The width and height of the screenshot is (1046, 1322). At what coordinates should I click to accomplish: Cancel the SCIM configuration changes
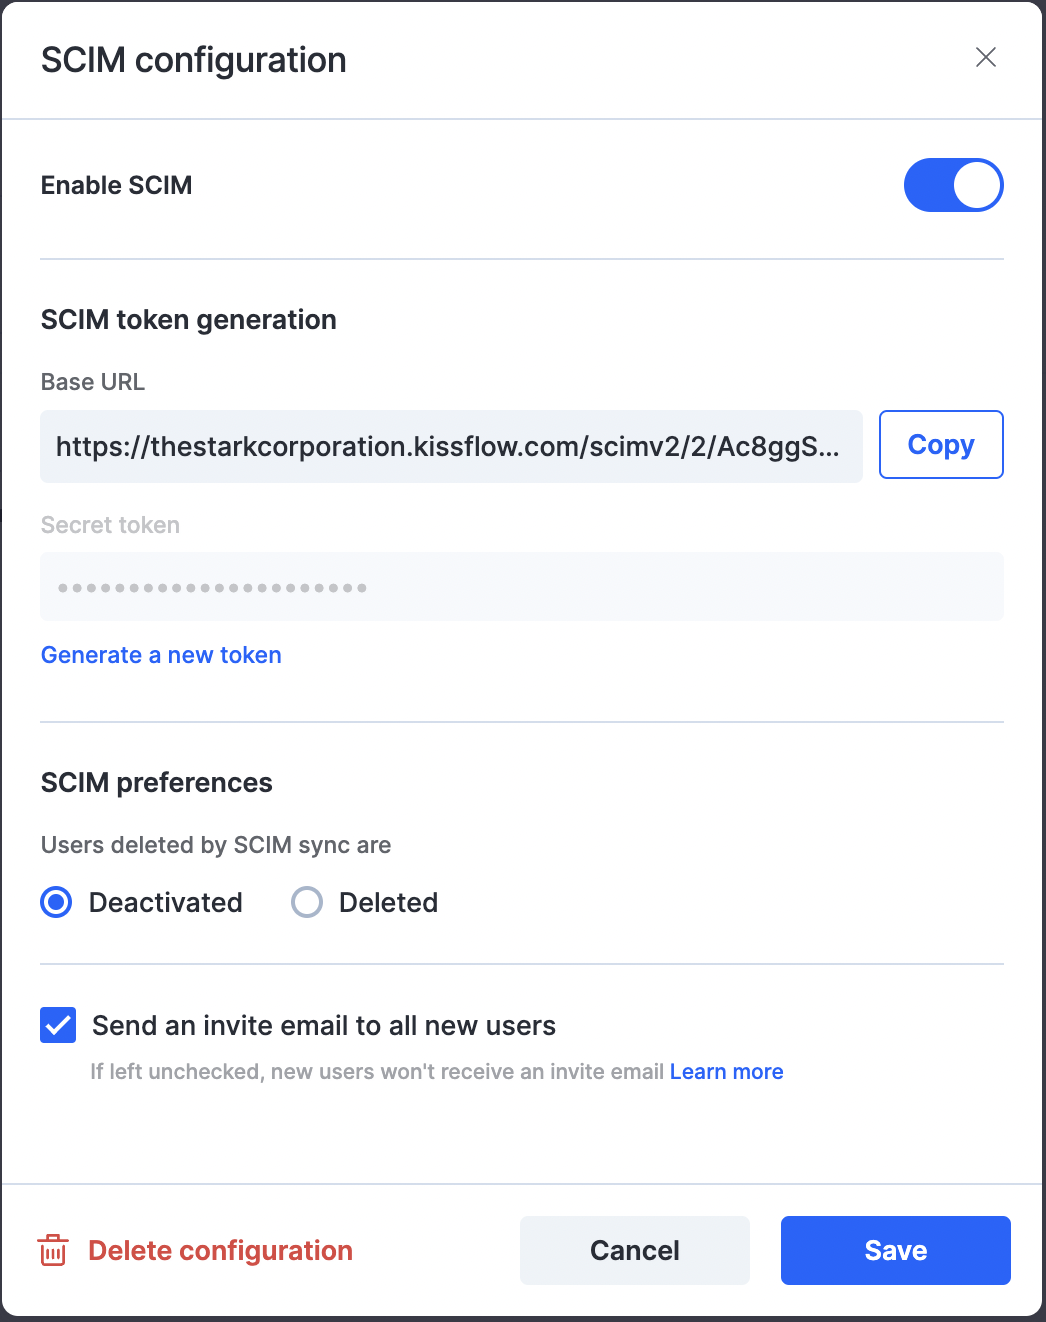635,1250
